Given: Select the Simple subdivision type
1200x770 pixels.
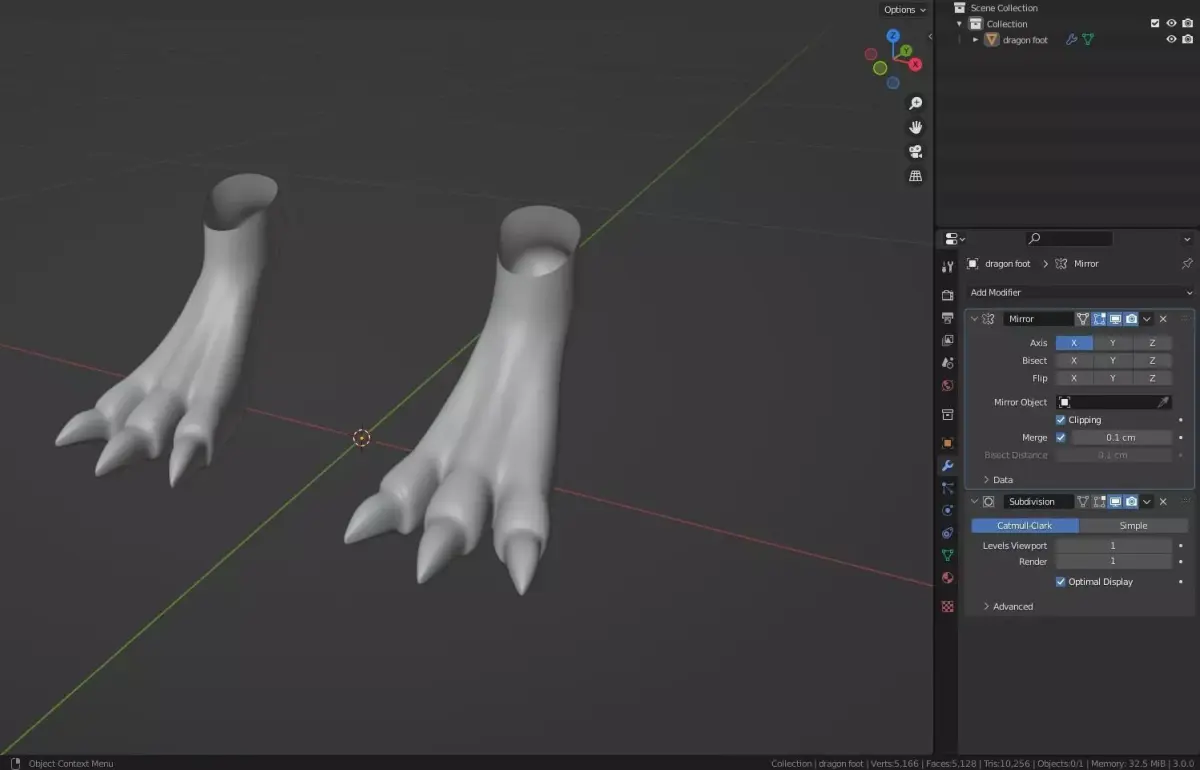Looking at the screenshot, I should coord(1133,526).
